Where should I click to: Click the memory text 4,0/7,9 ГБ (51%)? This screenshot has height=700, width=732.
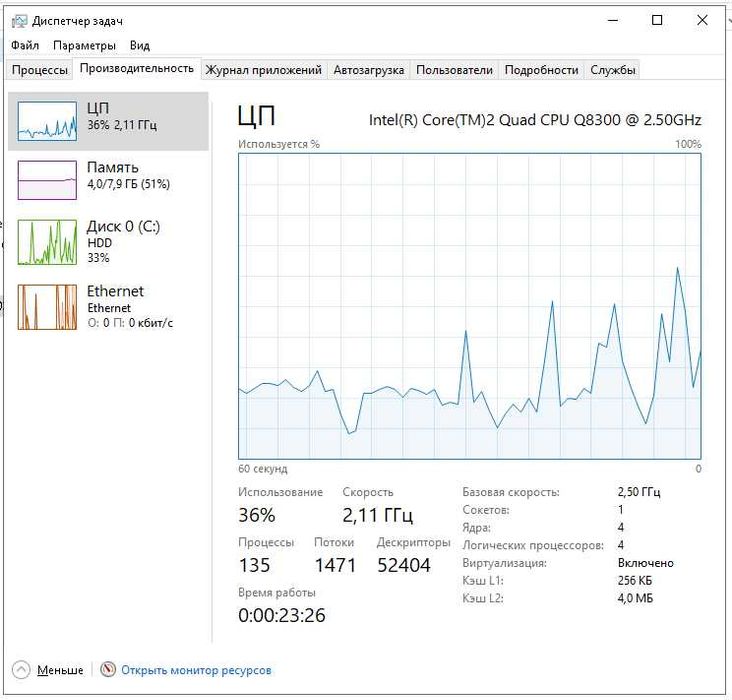point(128,184)
